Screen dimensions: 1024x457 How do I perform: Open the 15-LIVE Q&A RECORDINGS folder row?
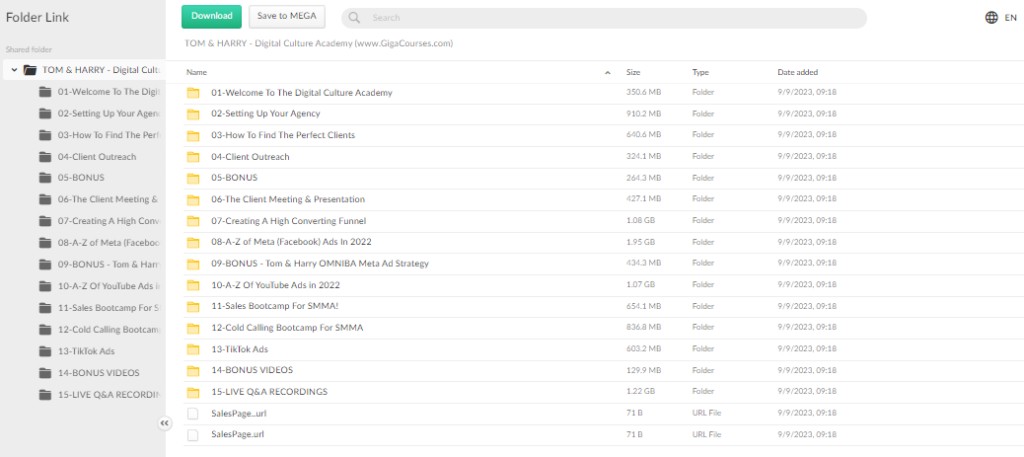pyautogui.click(x=269, y=392)
